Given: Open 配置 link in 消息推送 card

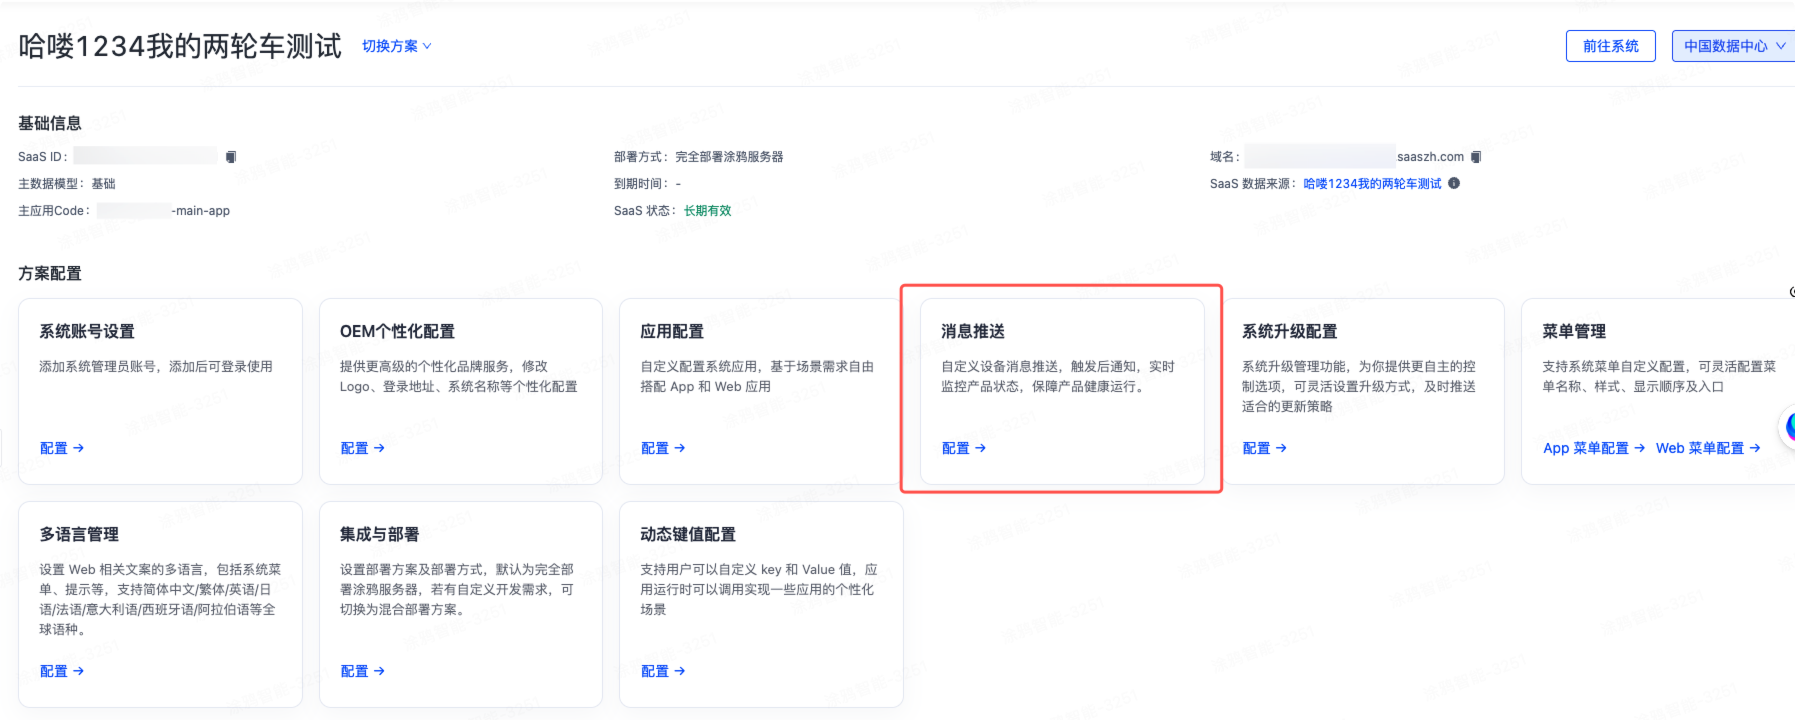Looking at the screenshot, I should point(964,448).
